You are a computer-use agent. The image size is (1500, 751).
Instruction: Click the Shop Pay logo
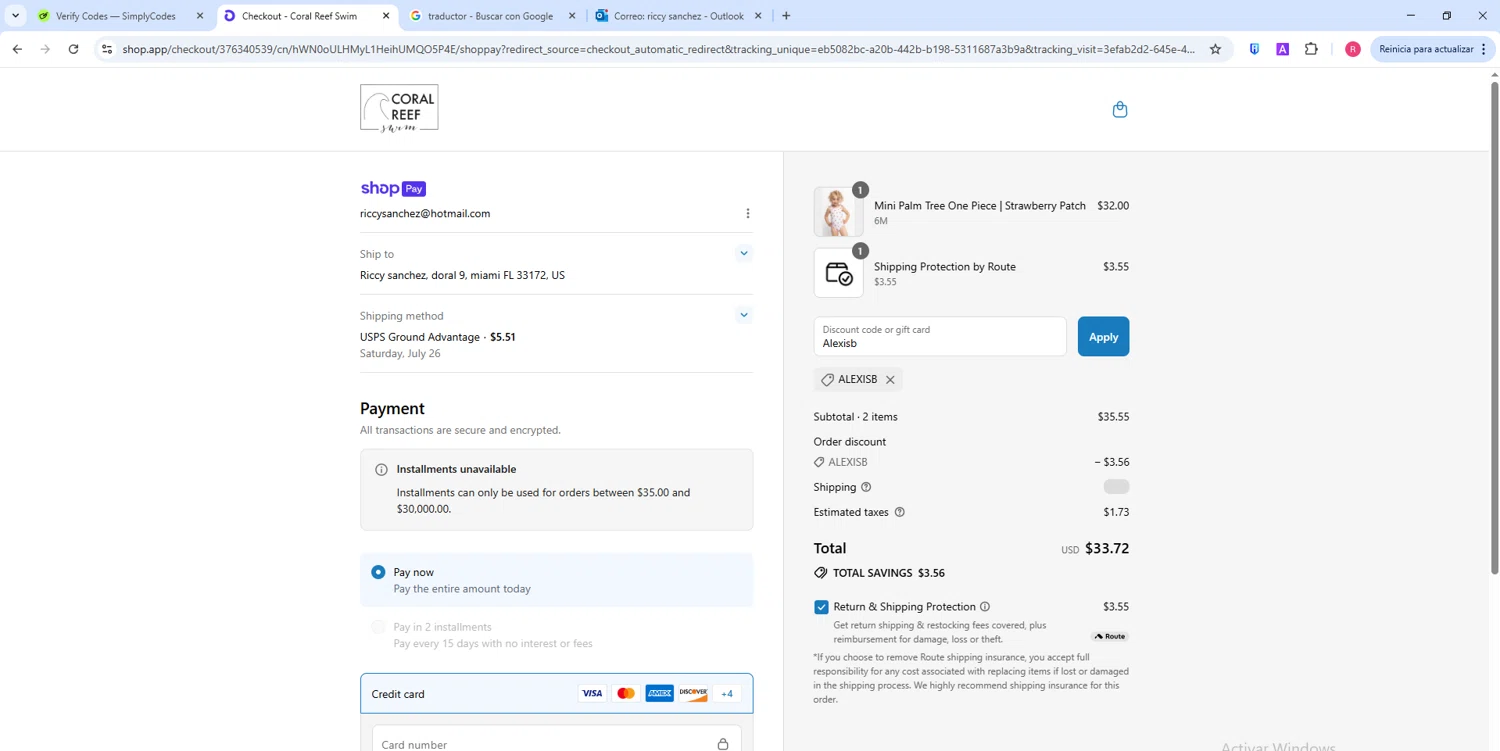[x=393, y=188]
